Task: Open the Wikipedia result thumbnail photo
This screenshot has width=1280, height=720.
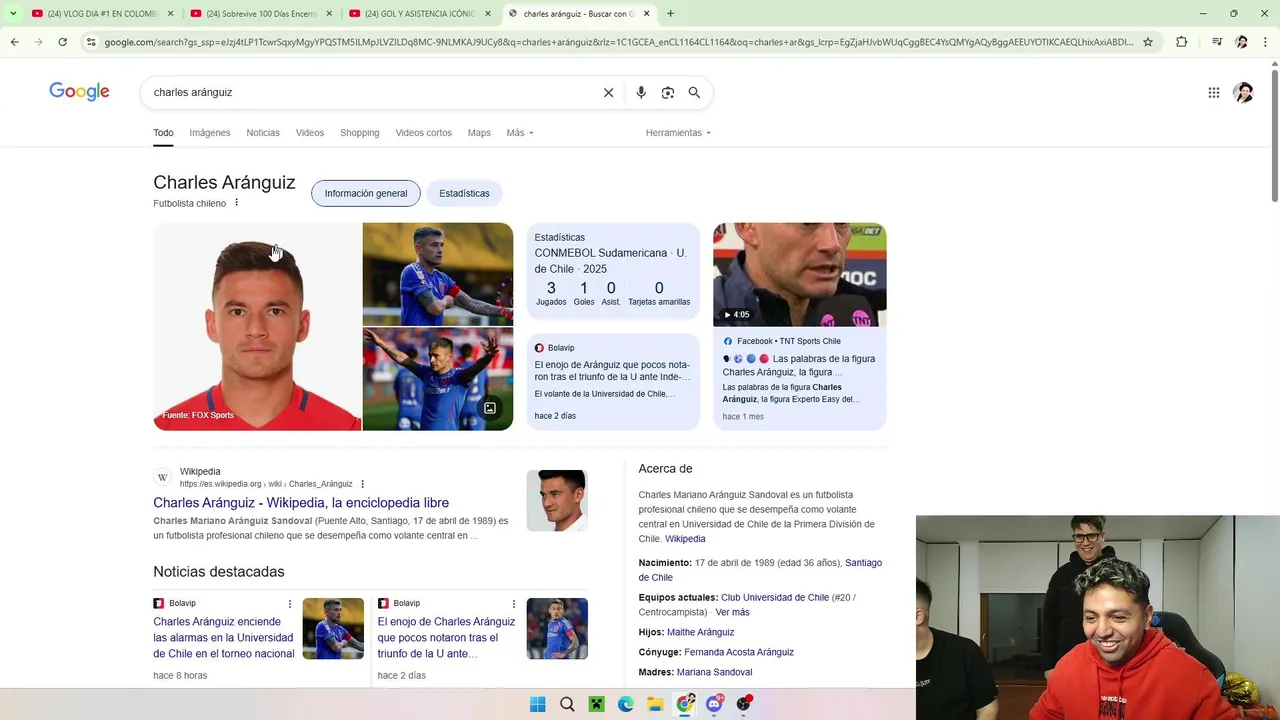Action: pyautogui.click(x=557, y=500)
